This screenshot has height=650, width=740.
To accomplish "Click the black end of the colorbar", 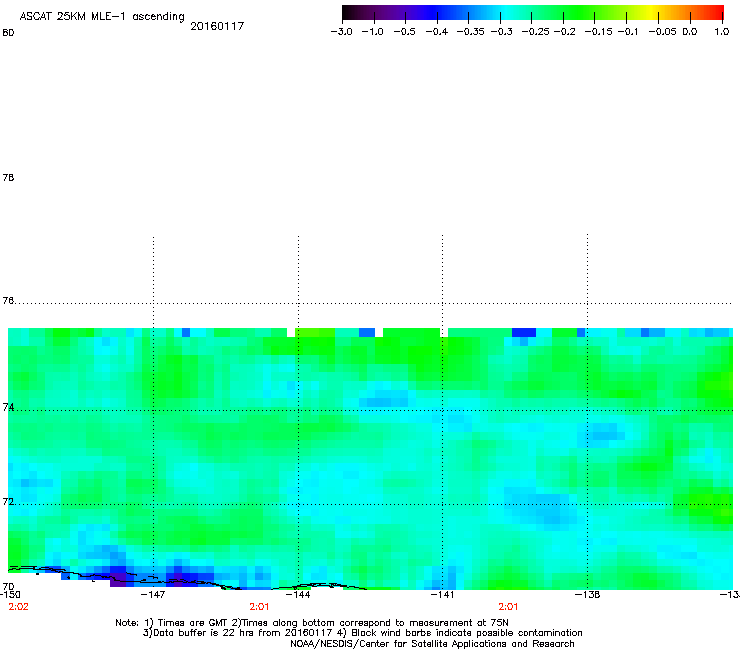I will [349, 12].
